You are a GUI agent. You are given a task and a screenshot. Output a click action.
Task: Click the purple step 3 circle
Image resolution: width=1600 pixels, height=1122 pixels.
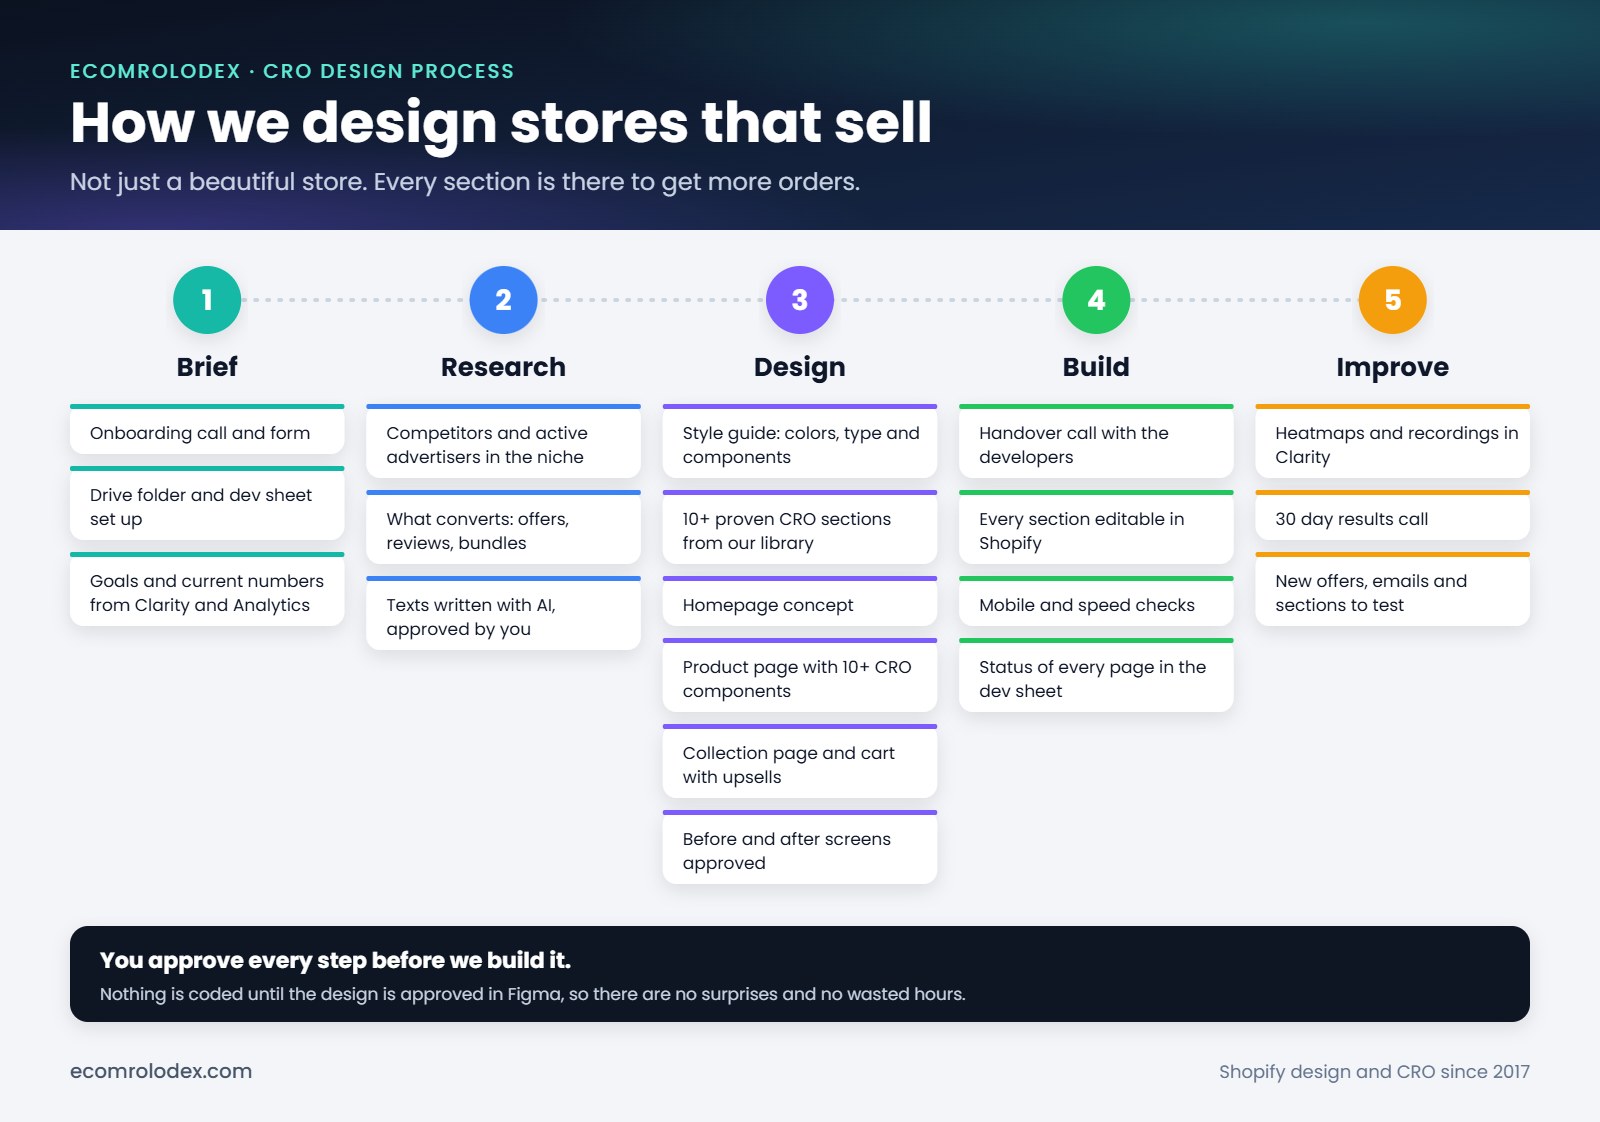[x=800, y=300]
